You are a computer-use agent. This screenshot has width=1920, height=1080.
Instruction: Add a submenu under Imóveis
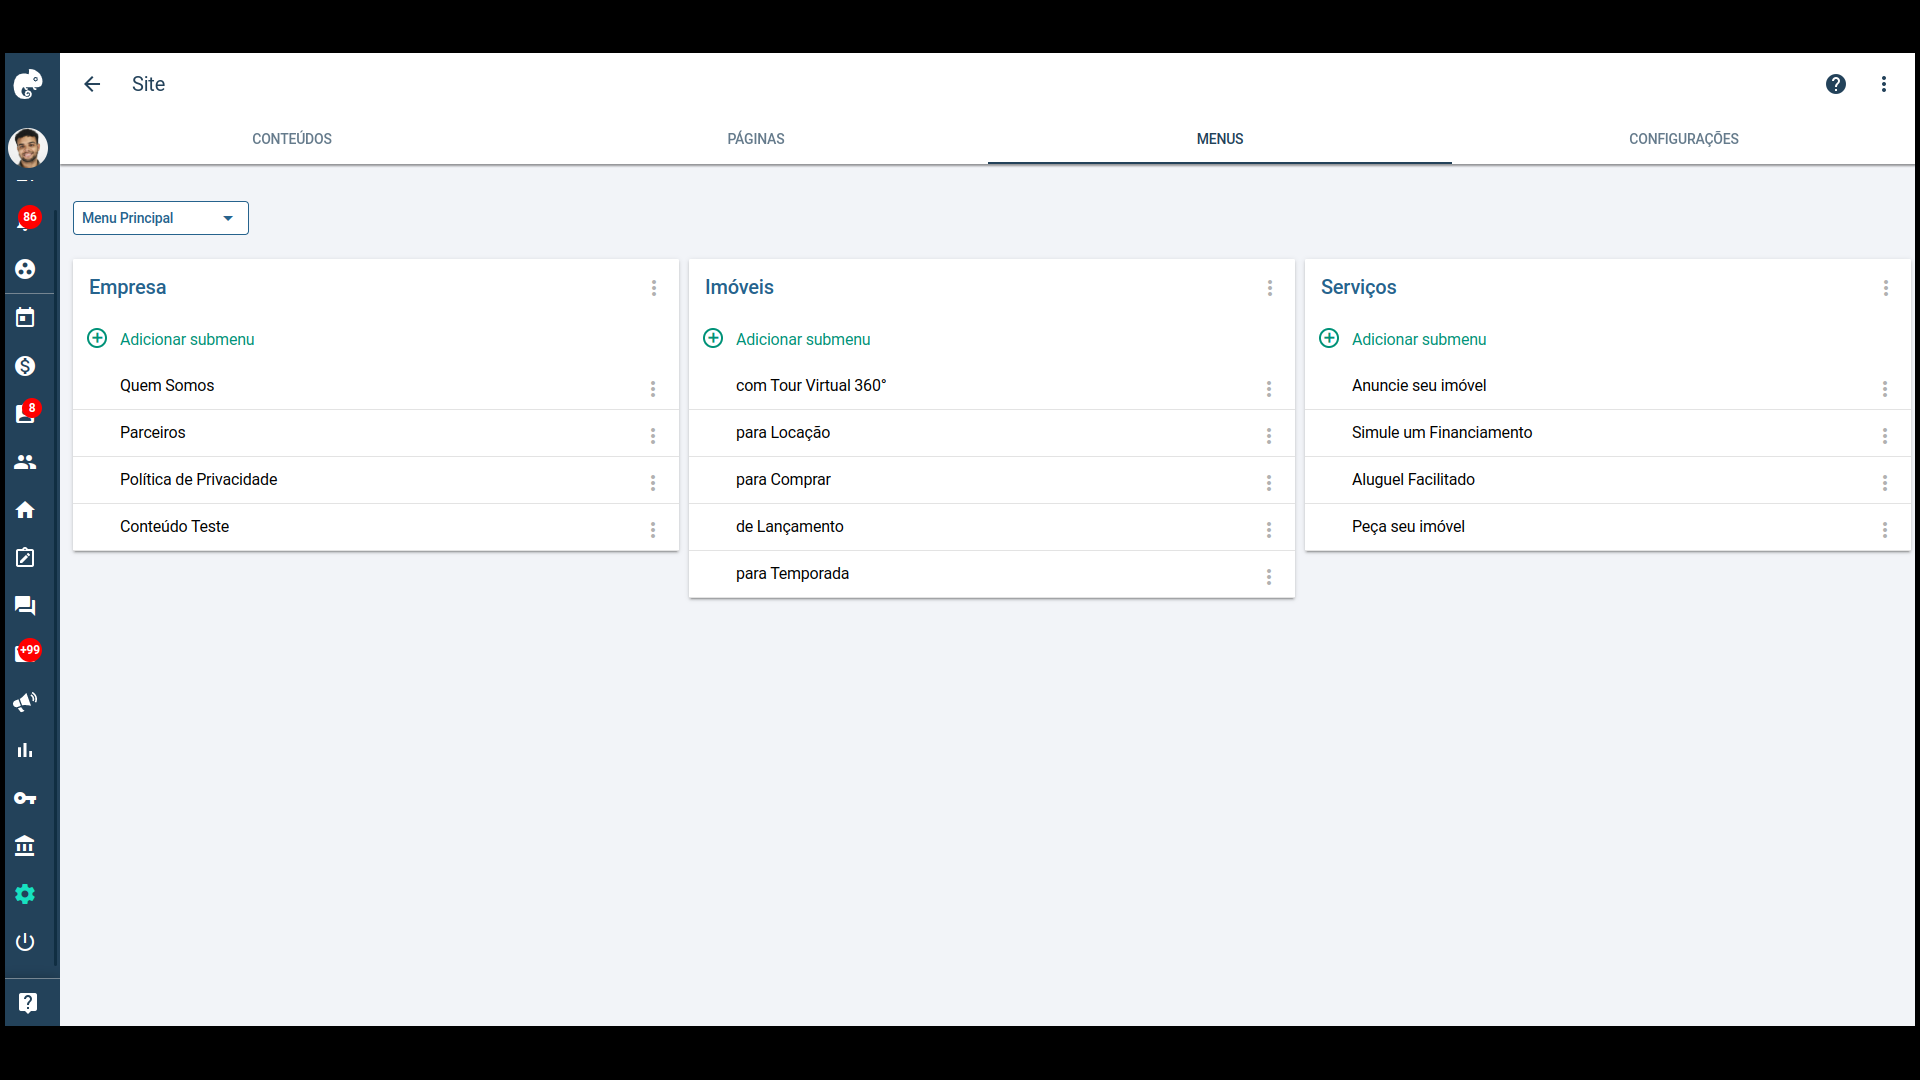coord(787,339)
